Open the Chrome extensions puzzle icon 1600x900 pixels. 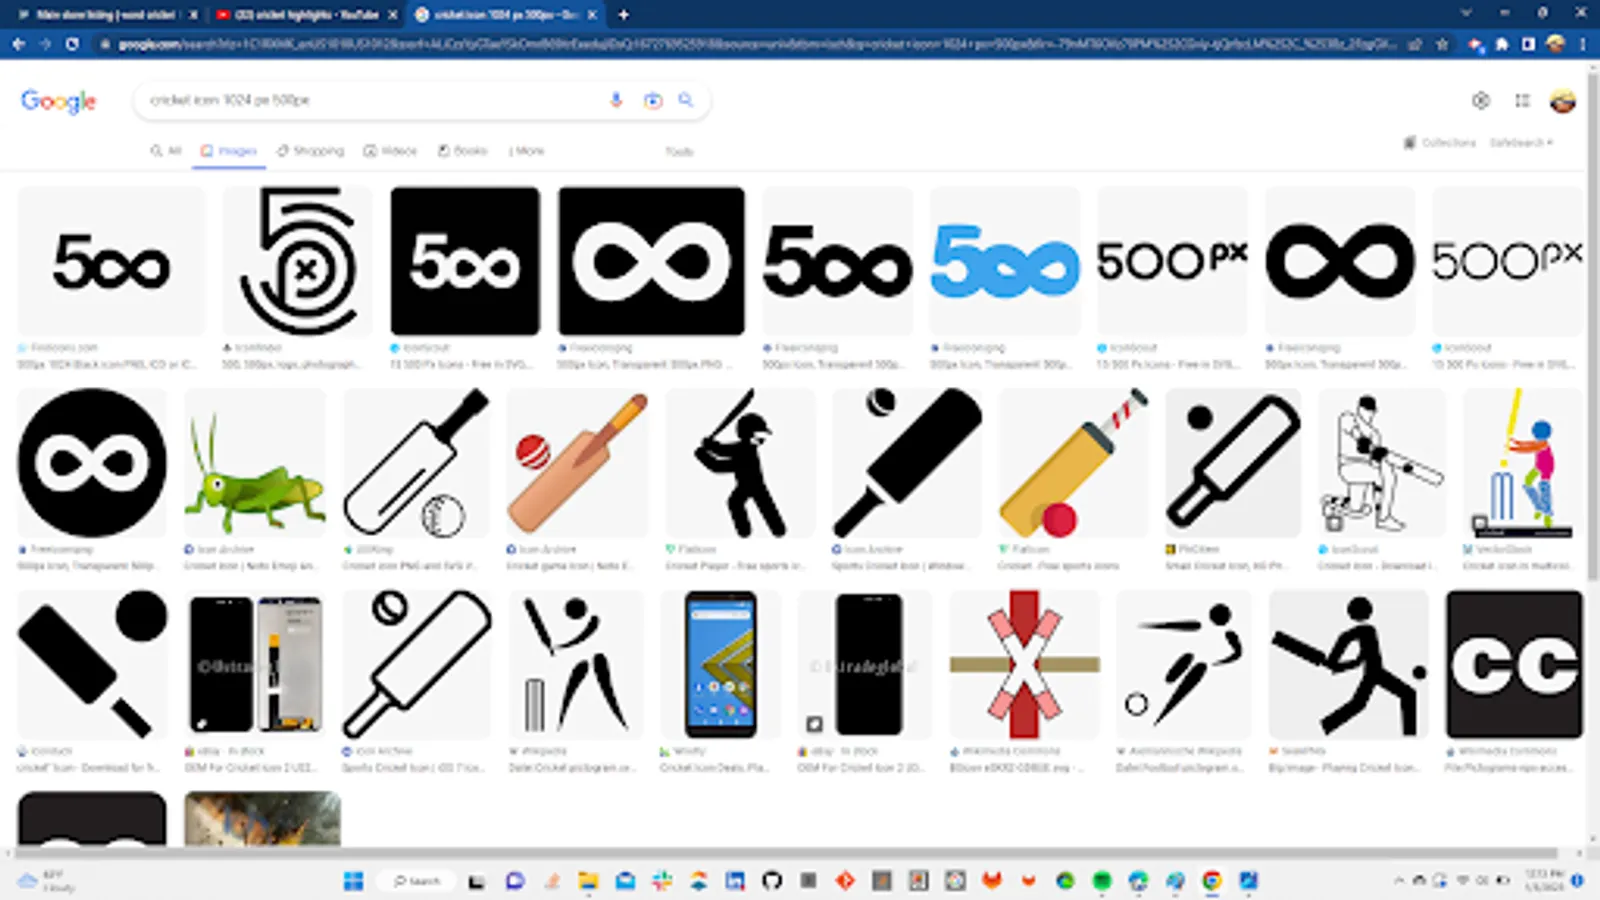point(1502,44)
